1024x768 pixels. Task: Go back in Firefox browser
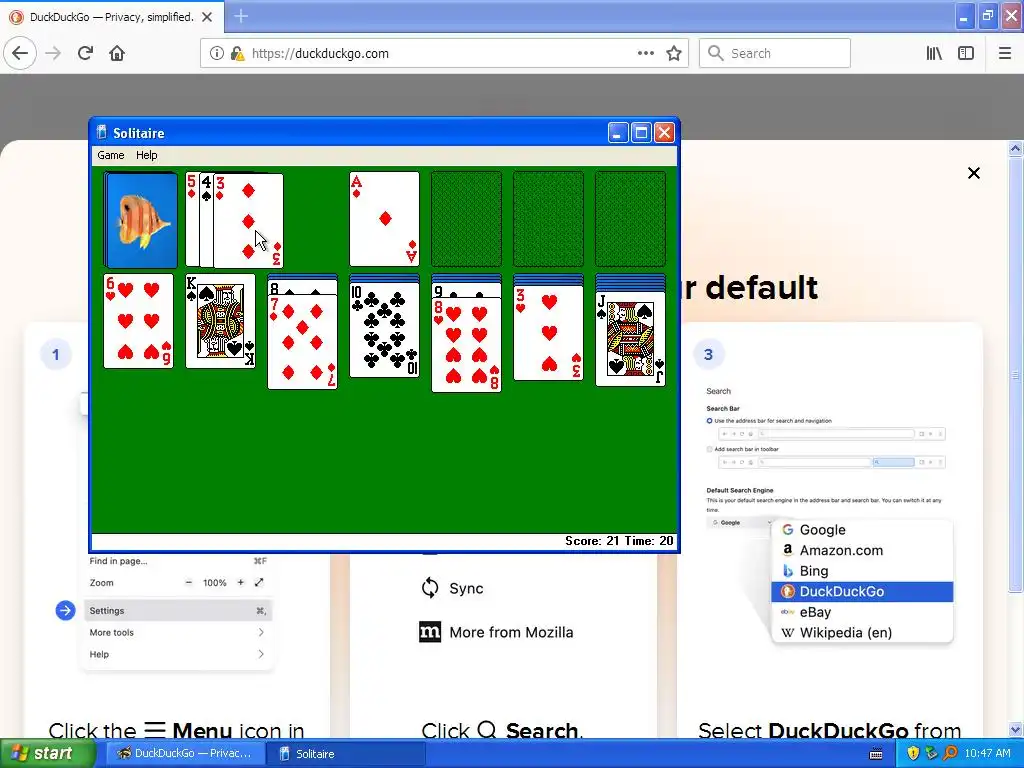(20, 53)
